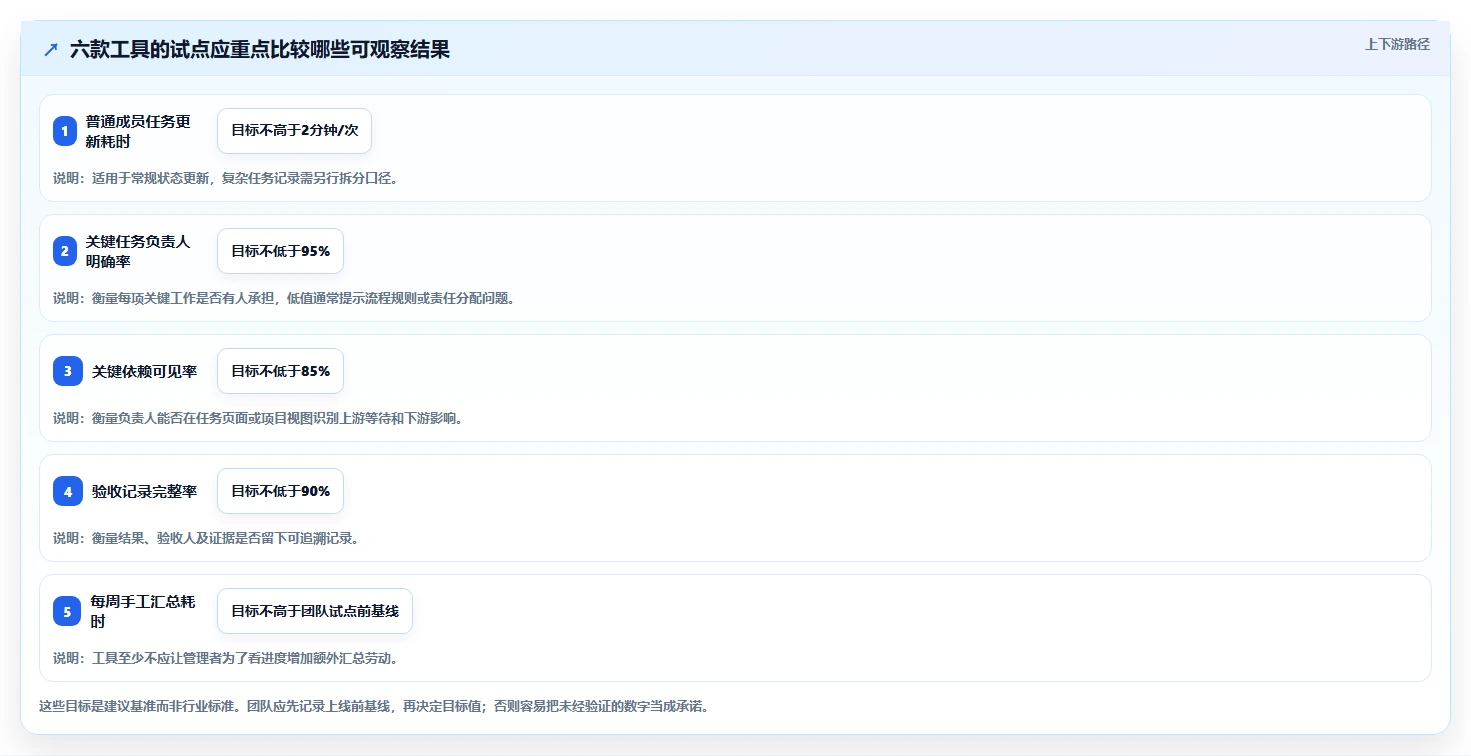Click the 目标不低于85% pill
The image size is (1471, 756).
(280, 371)
